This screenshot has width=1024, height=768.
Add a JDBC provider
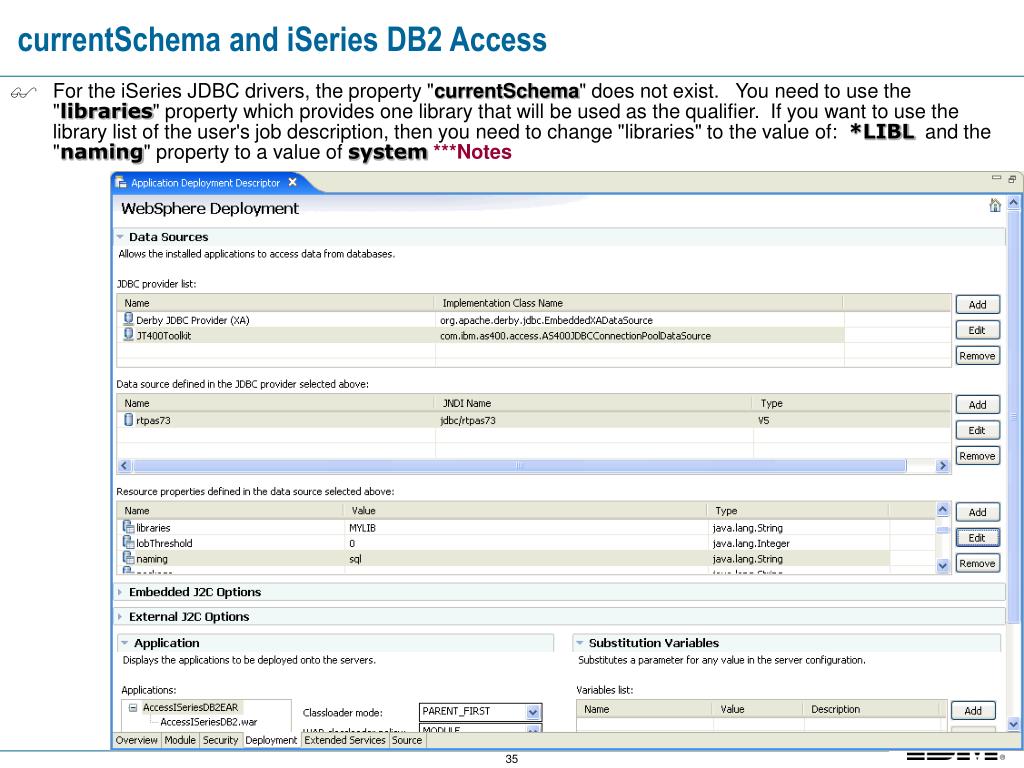(x=978, y=304)
